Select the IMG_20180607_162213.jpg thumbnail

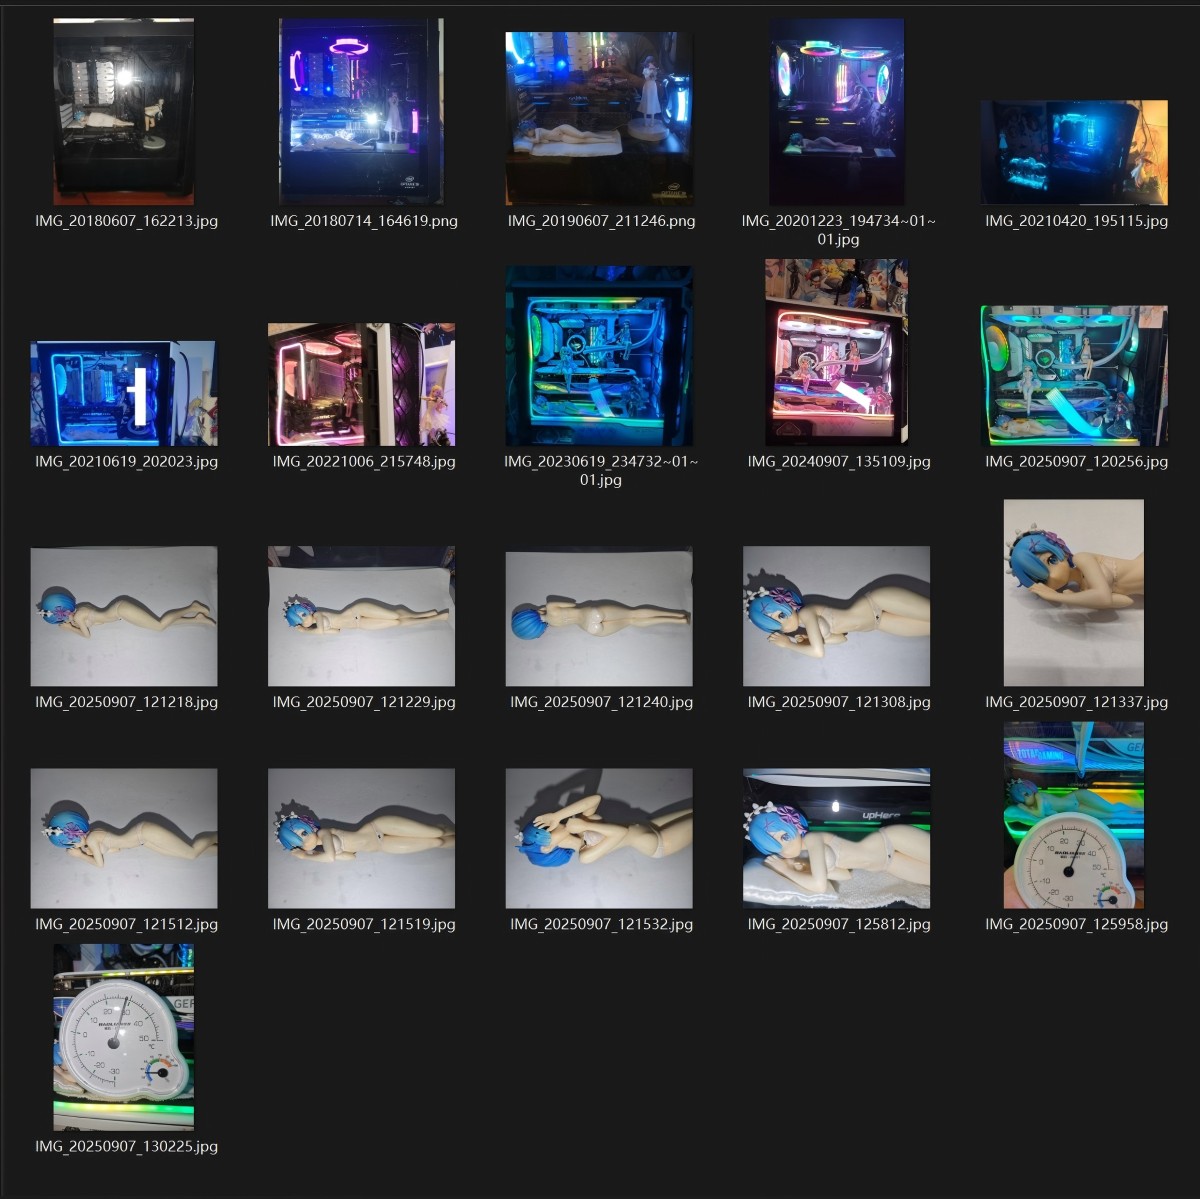[124, 112]
